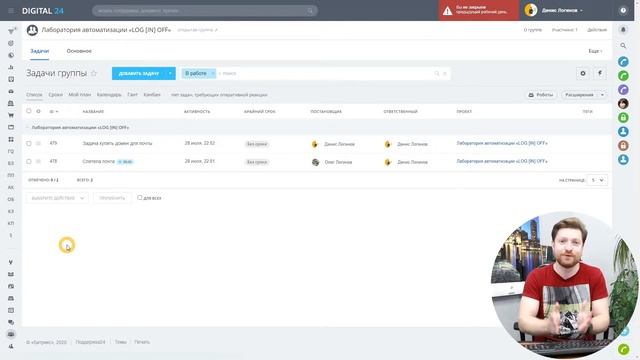This screenshot has height=360, width=640.
Task: Tick the checkbox for task 479
Action: click(29, 143)
